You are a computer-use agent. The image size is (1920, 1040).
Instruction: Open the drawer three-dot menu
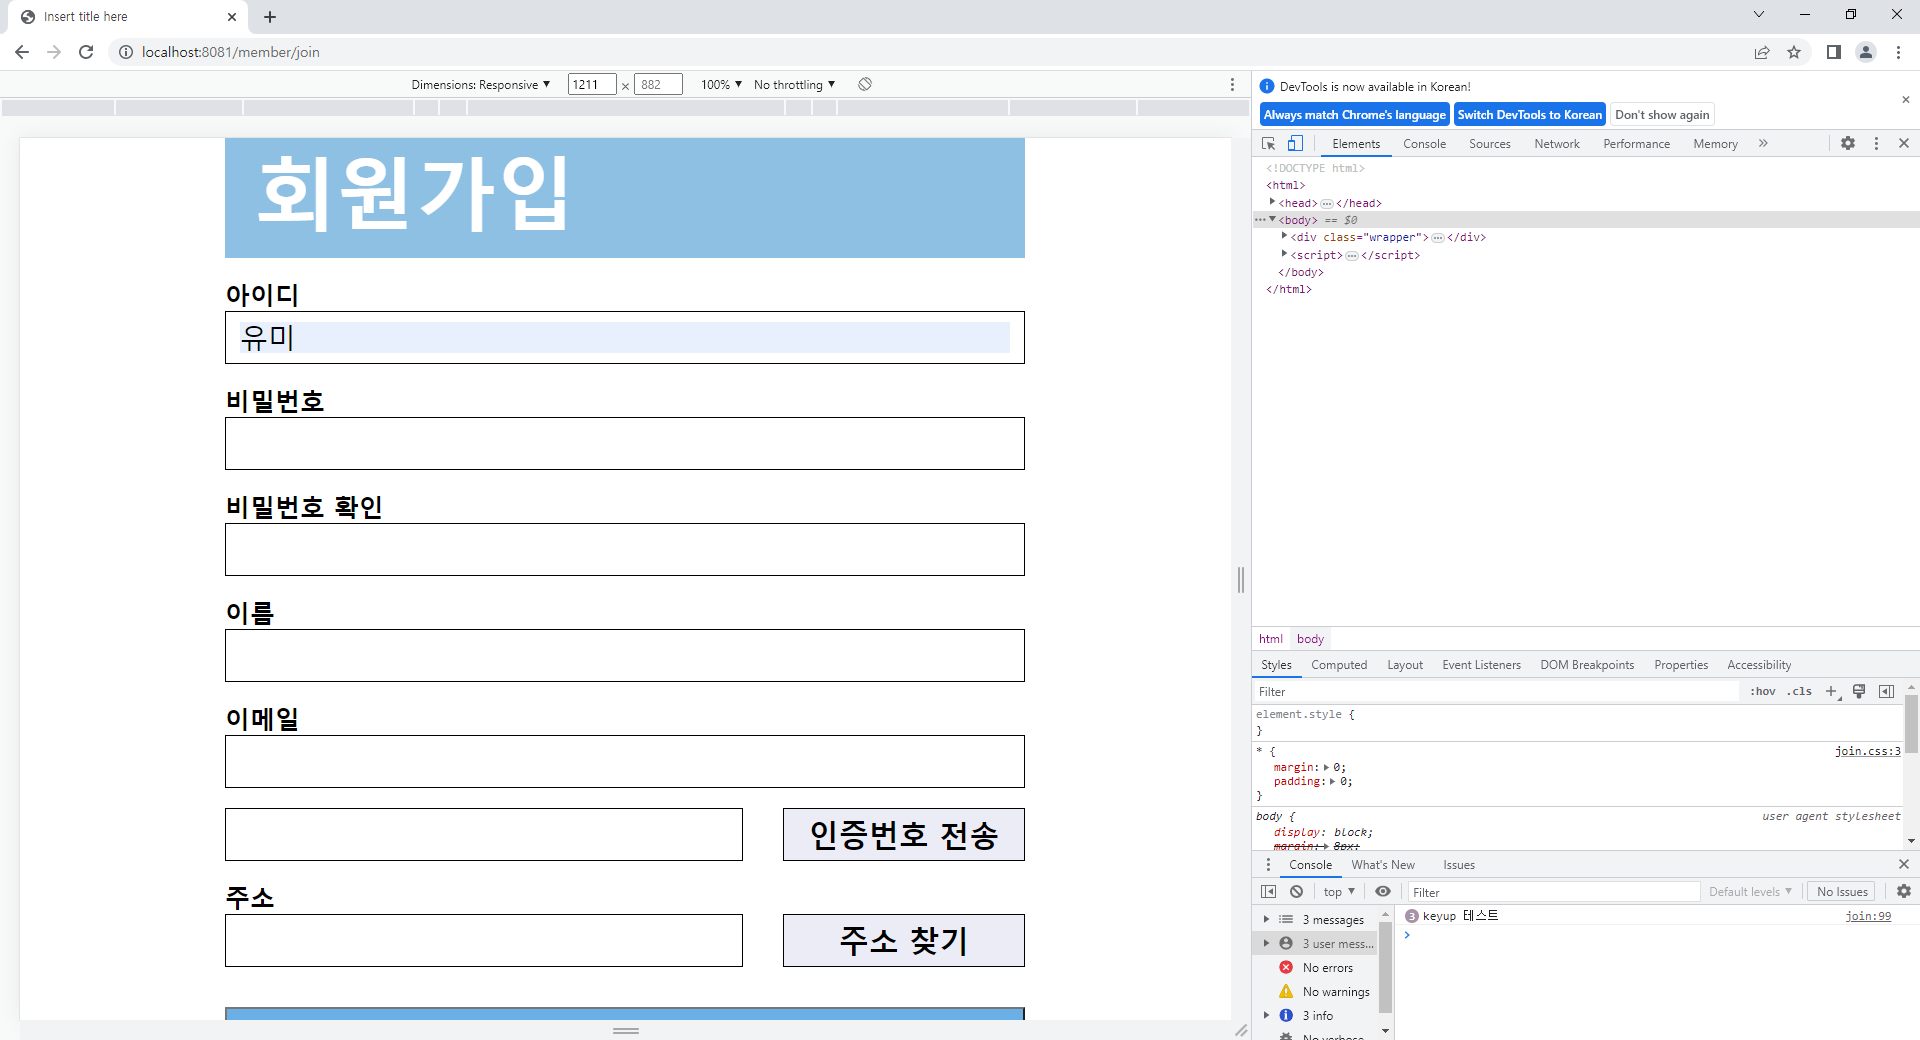tap(1268, 865)
